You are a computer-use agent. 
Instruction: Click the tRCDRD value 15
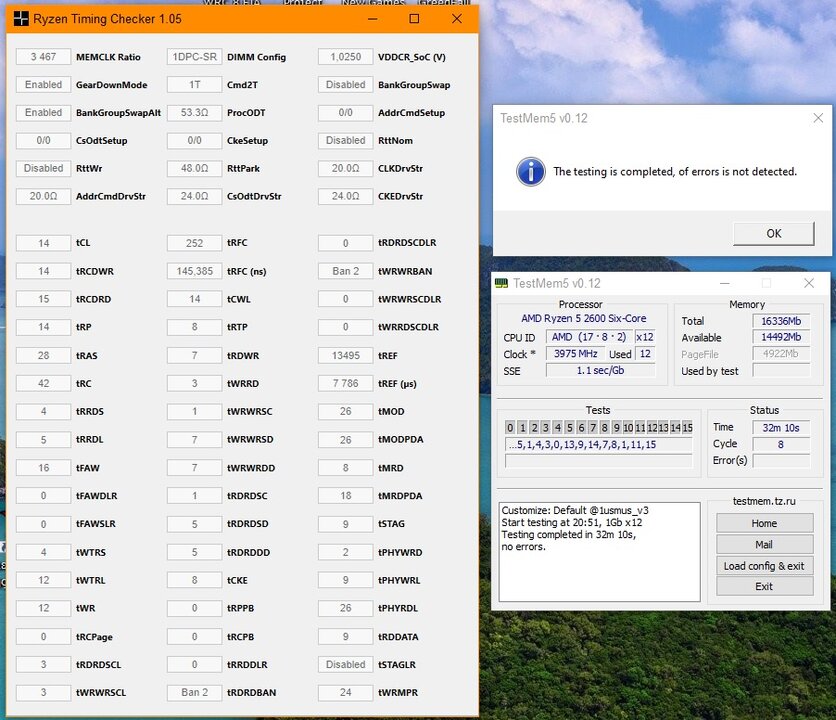click(x=43, y=299)
